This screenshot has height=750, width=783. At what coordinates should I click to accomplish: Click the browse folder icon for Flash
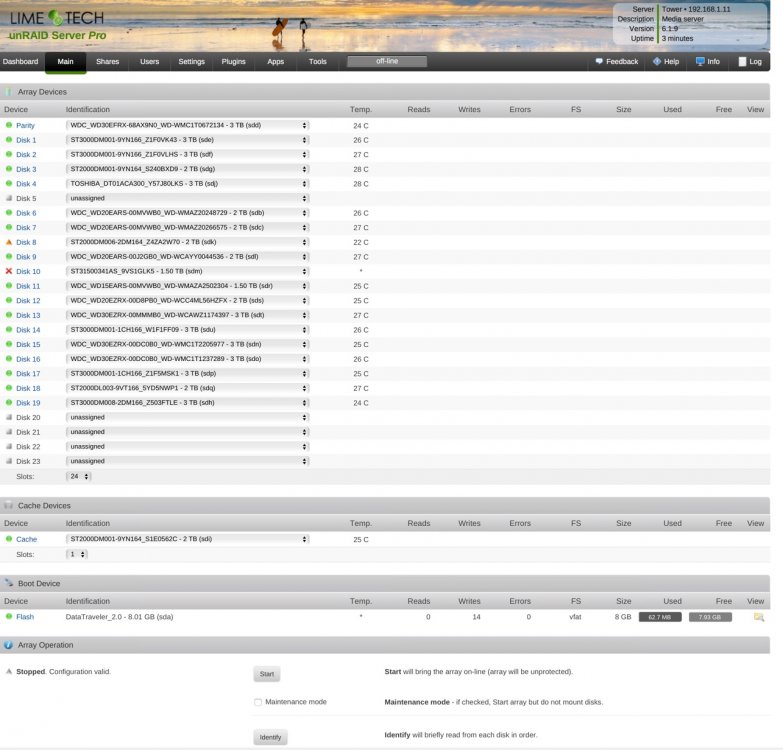(759, 617)
